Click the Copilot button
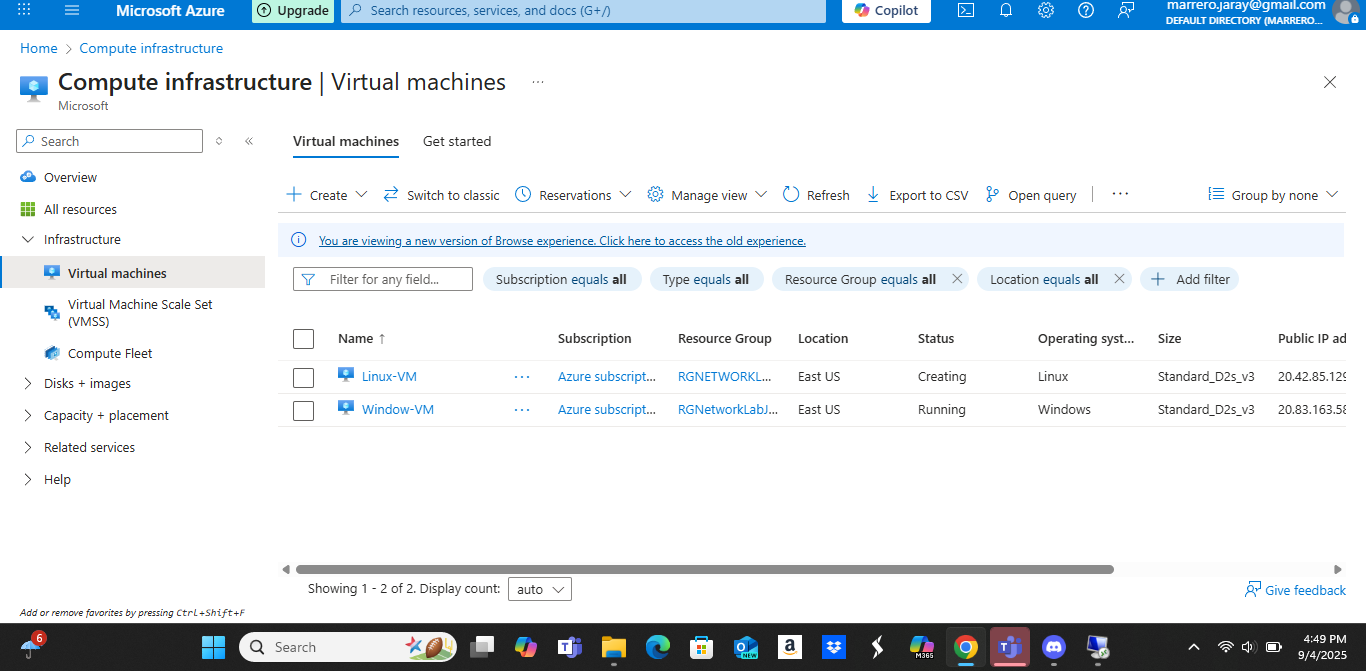The image size is (1366, 671). (x=886, y=10)
